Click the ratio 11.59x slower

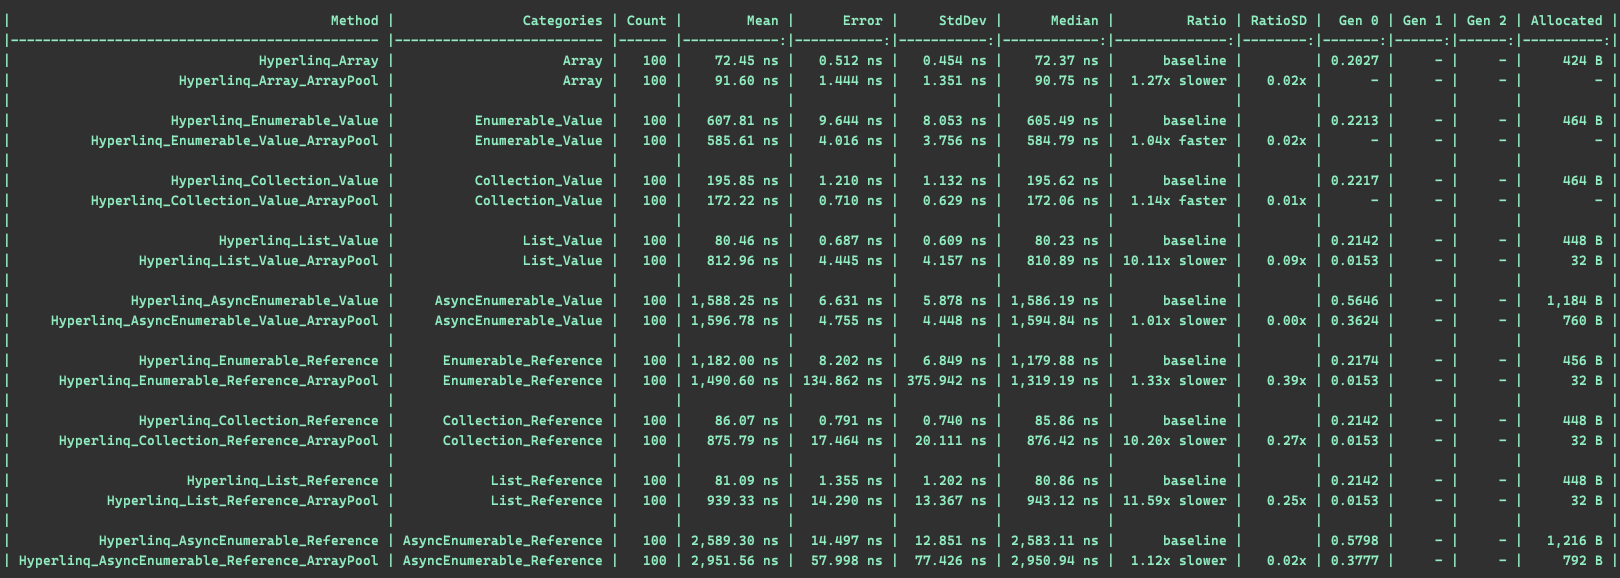(x=1175, y=500)
